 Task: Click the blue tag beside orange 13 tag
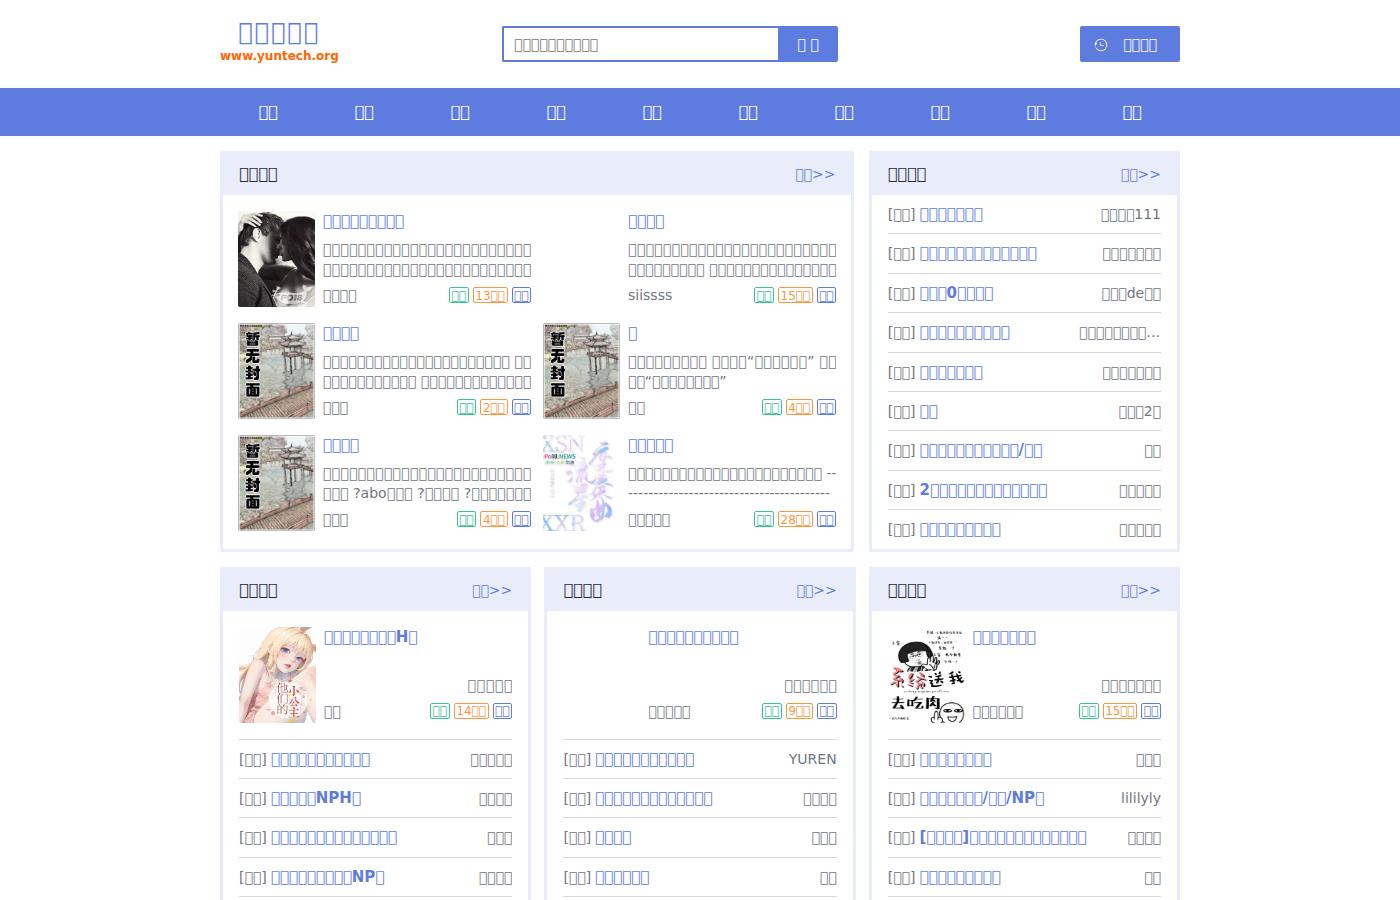click(x=521, y=295)
